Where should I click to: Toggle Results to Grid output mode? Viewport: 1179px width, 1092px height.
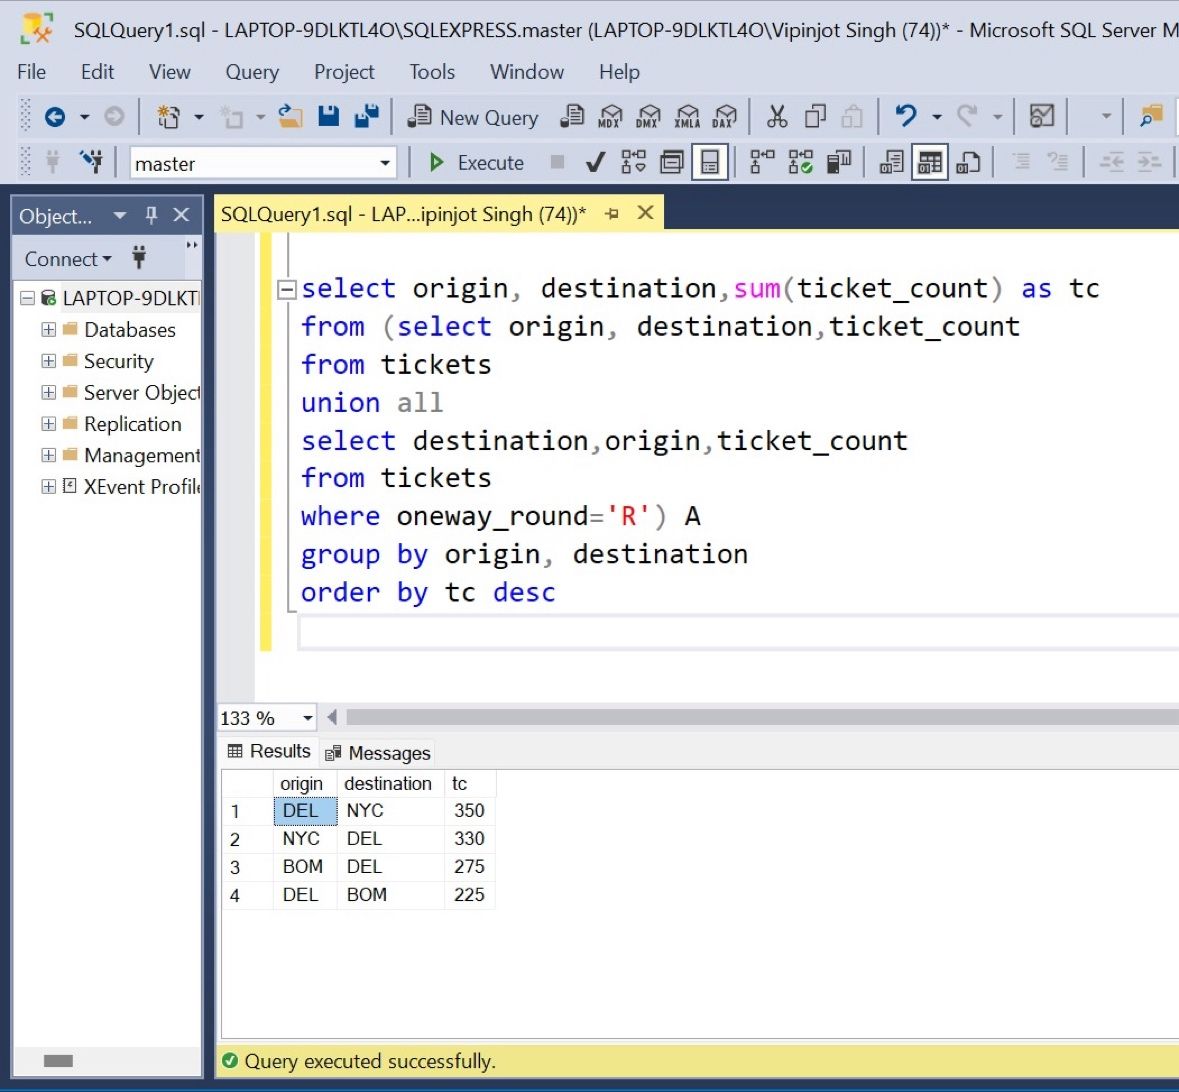(x=930, y=163)
